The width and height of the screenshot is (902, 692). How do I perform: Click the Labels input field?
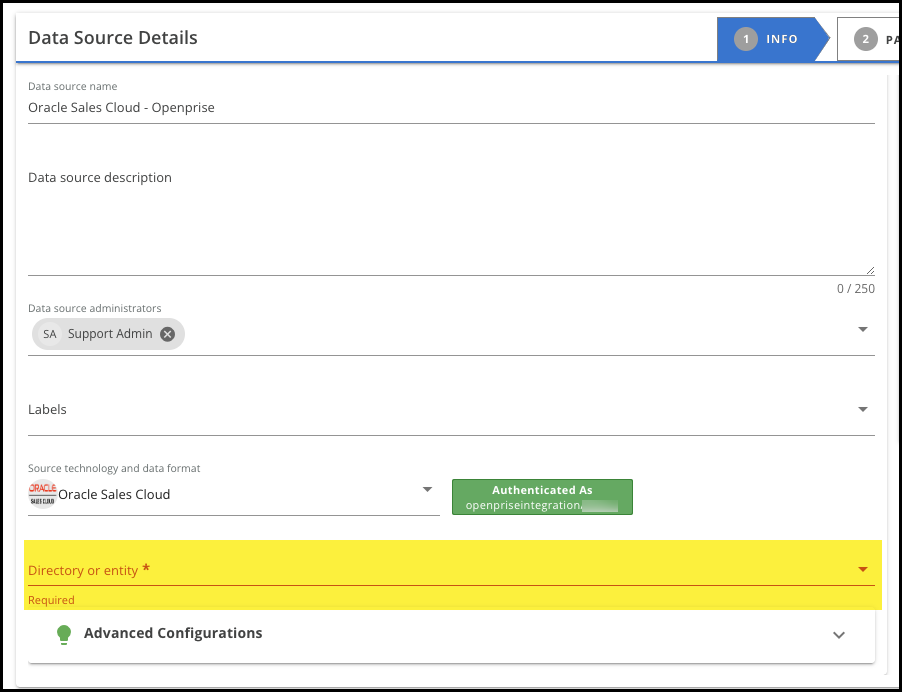430,410
